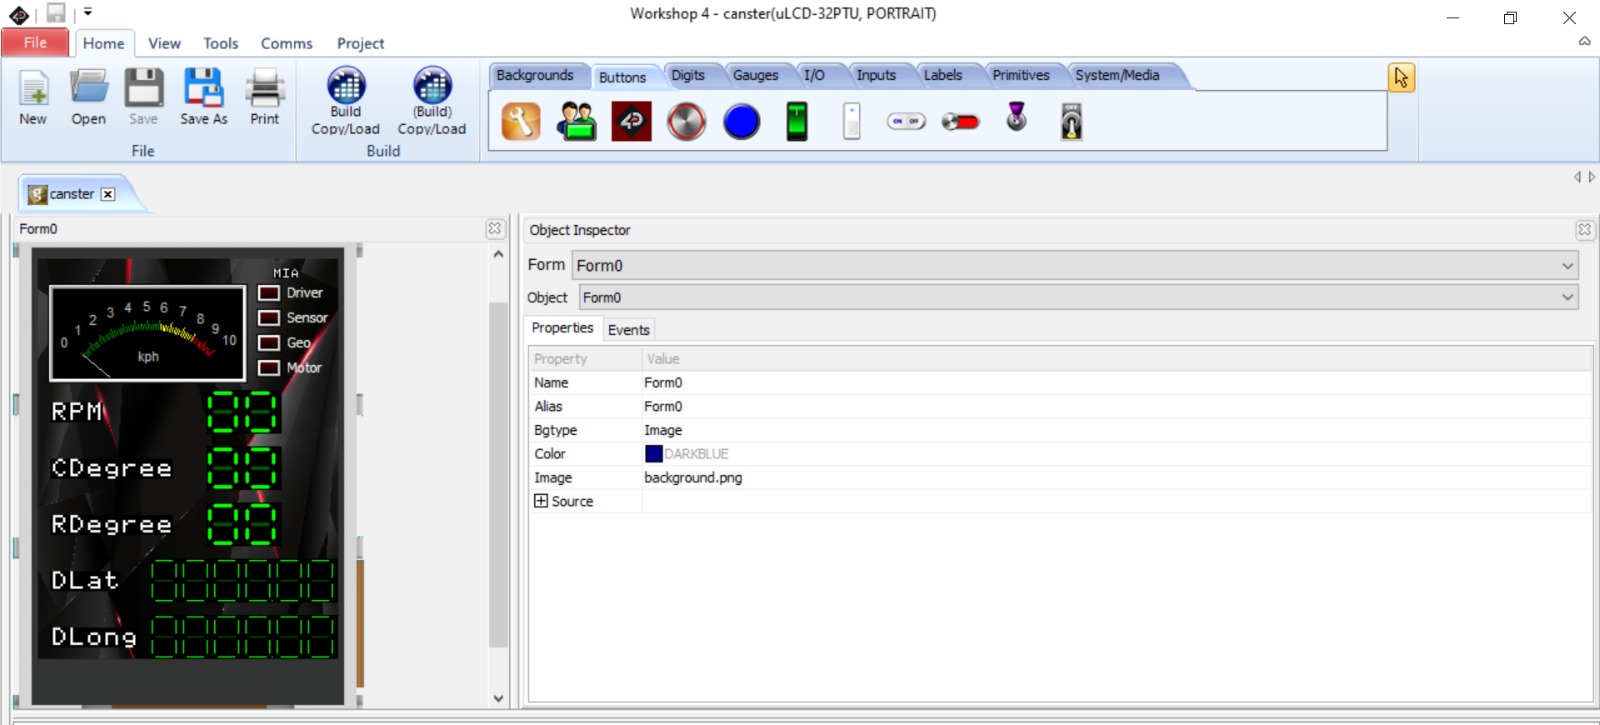Open the Object dropdown showing Form0

pyautogui.click(x=1079, y=297)
